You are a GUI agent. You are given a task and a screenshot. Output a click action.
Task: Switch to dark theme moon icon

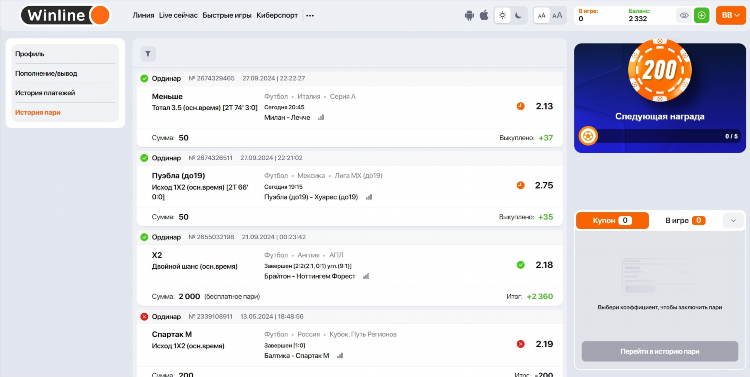pyautogui.click(x=518, y=15)
